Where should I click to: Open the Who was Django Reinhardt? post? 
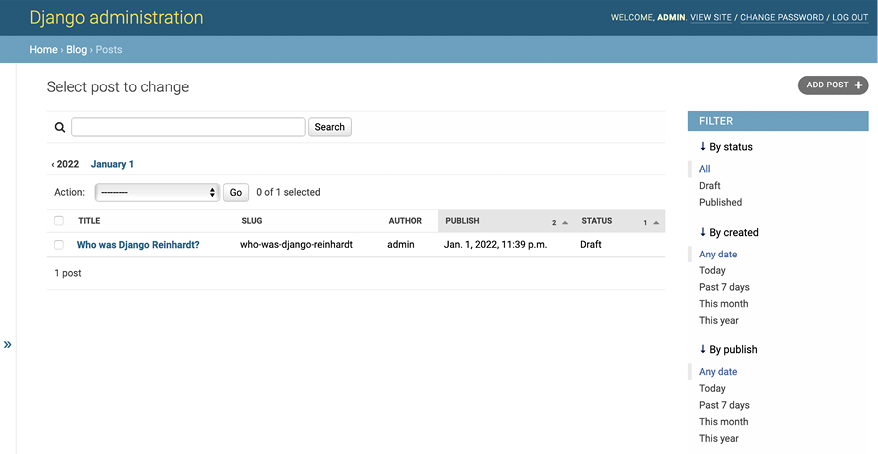(138, 245)
